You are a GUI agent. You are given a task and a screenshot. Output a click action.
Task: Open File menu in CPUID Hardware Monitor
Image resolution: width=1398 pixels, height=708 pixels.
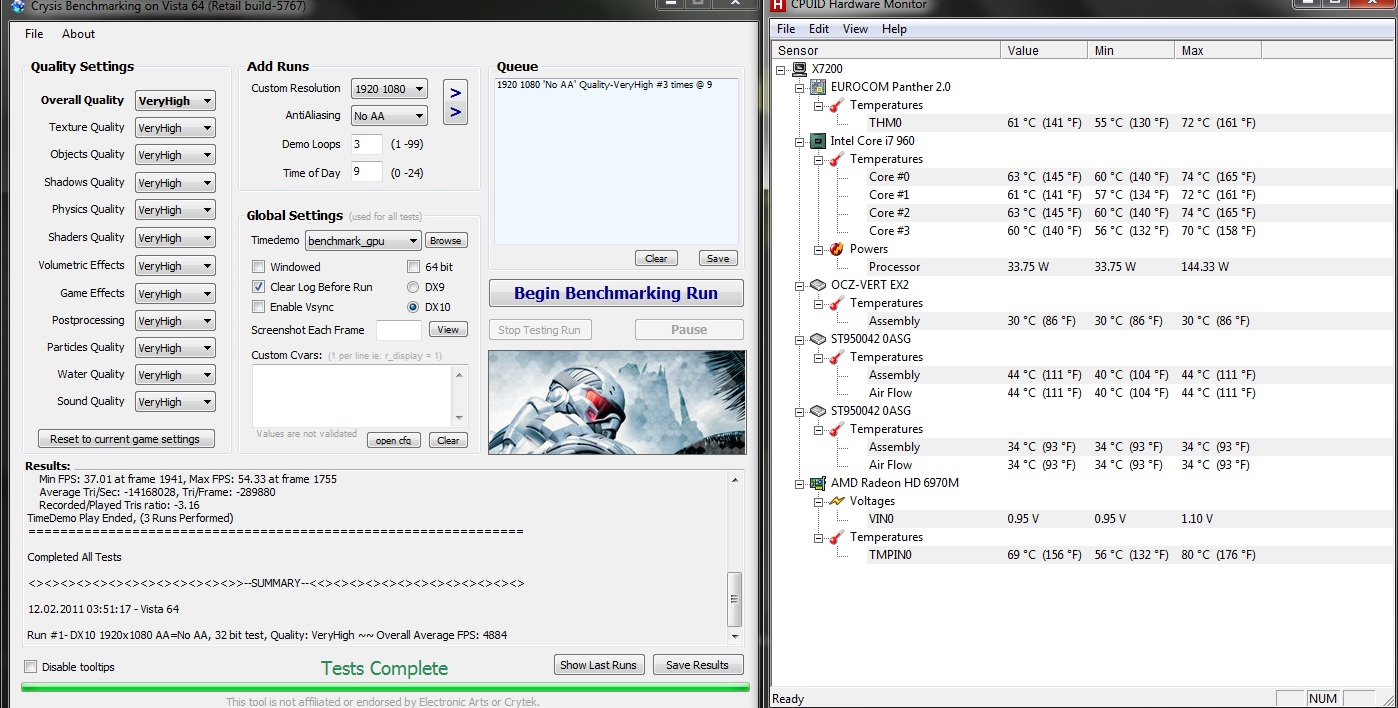click(x=786, y=29)
